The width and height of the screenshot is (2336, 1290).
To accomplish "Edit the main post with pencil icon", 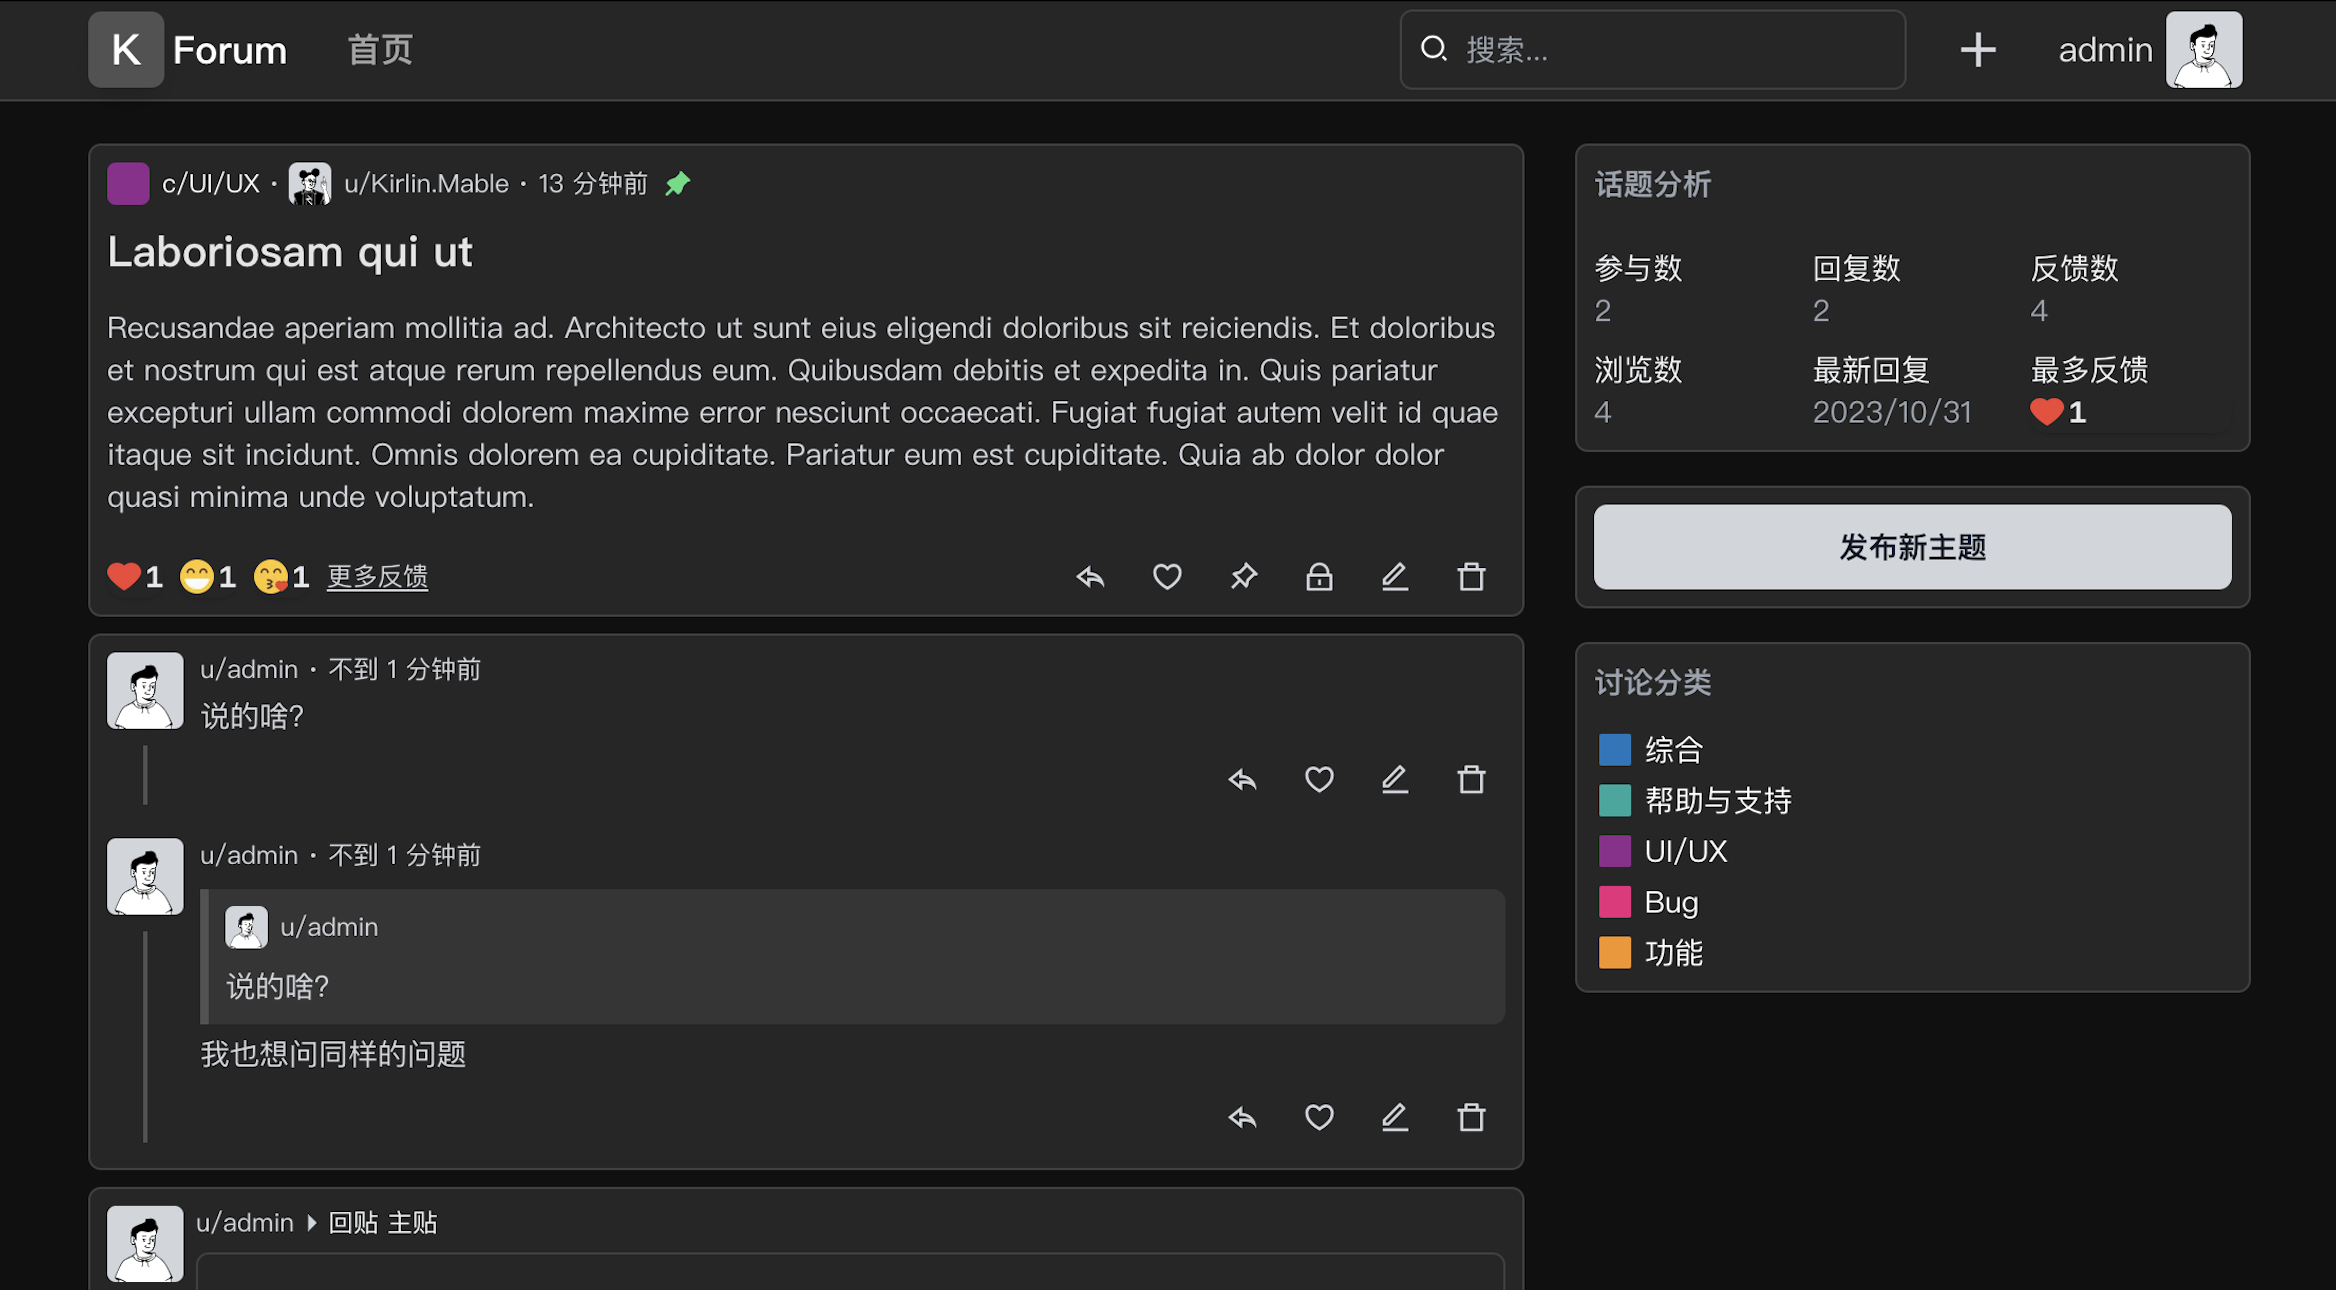I will 1395,577.
